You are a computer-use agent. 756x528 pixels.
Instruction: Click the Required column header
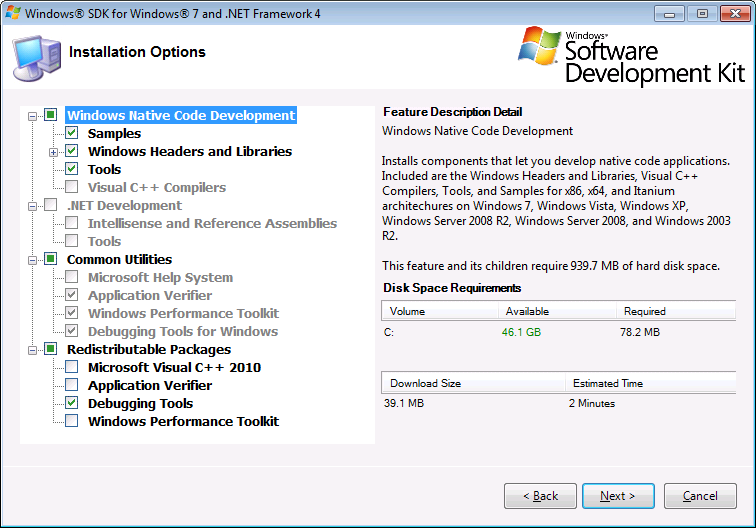[x=676, y=311]
